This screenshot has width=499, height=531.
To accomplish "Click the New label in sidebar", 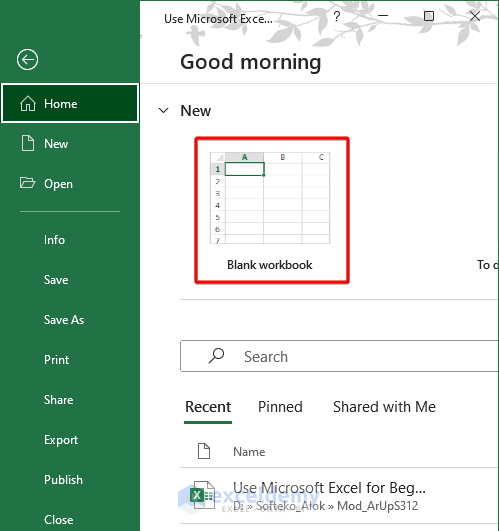I will (x=56, y=144).
